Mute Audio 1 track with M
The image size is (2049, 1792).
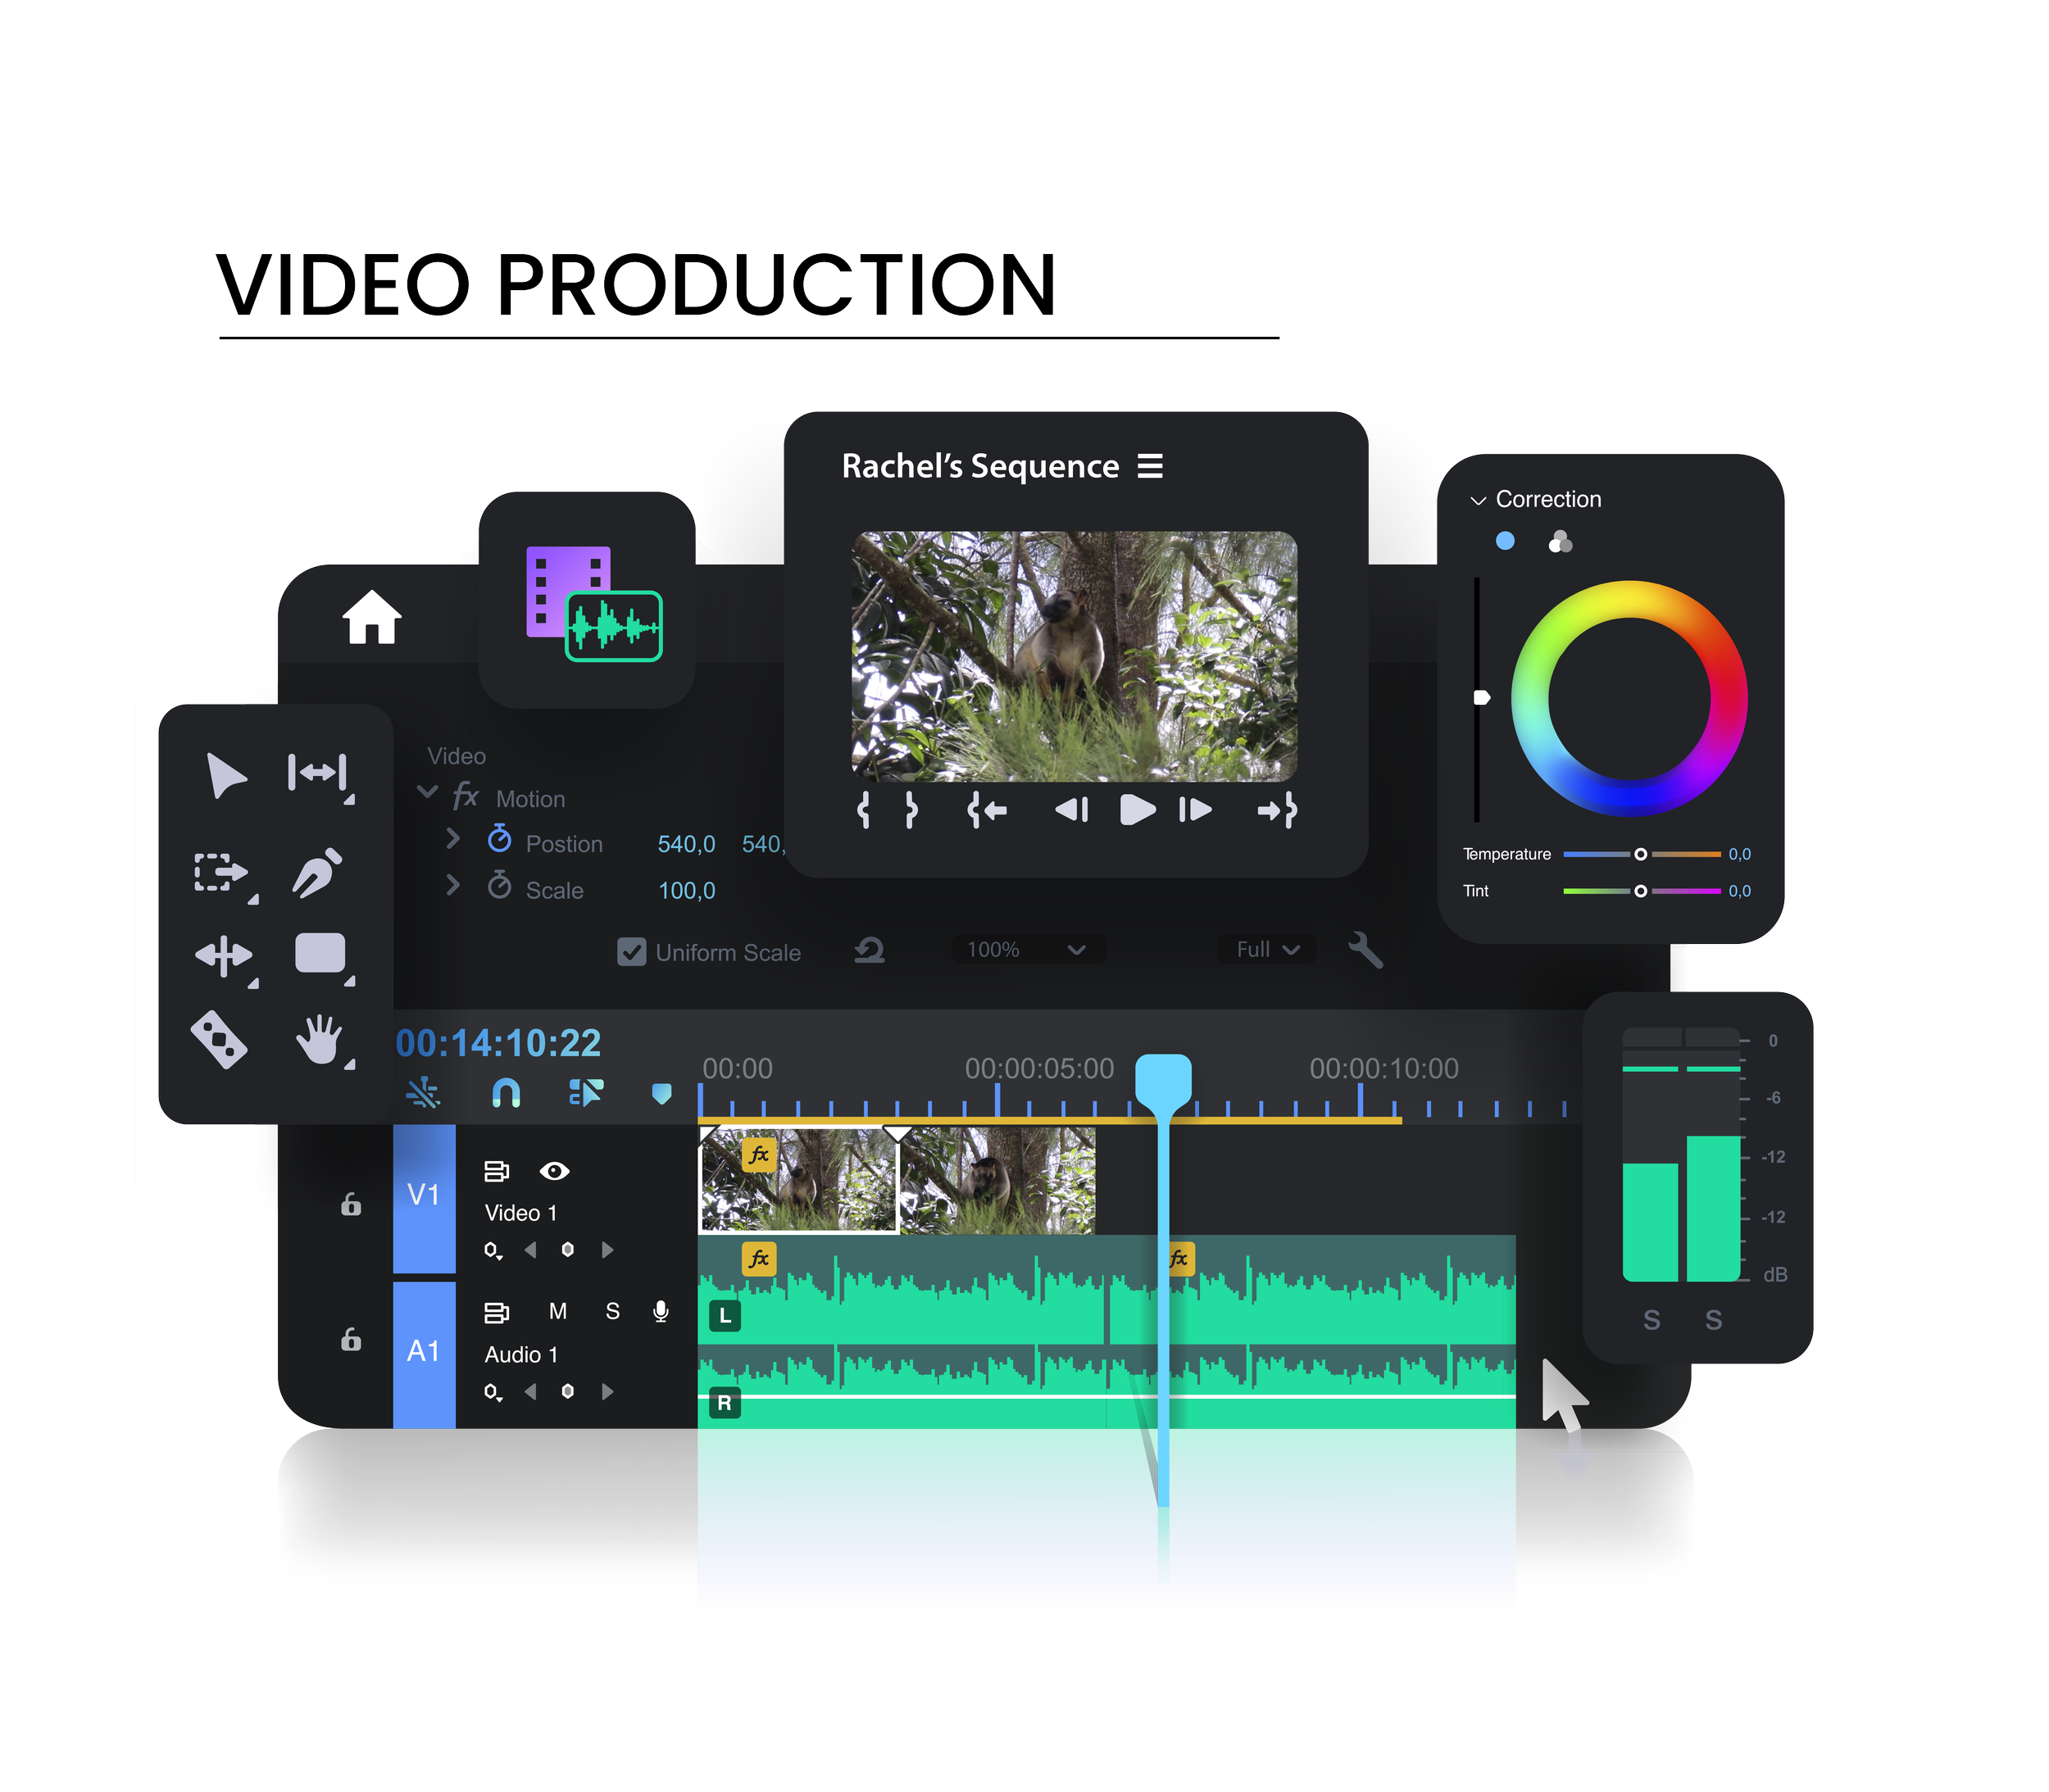coord(558,1312)
